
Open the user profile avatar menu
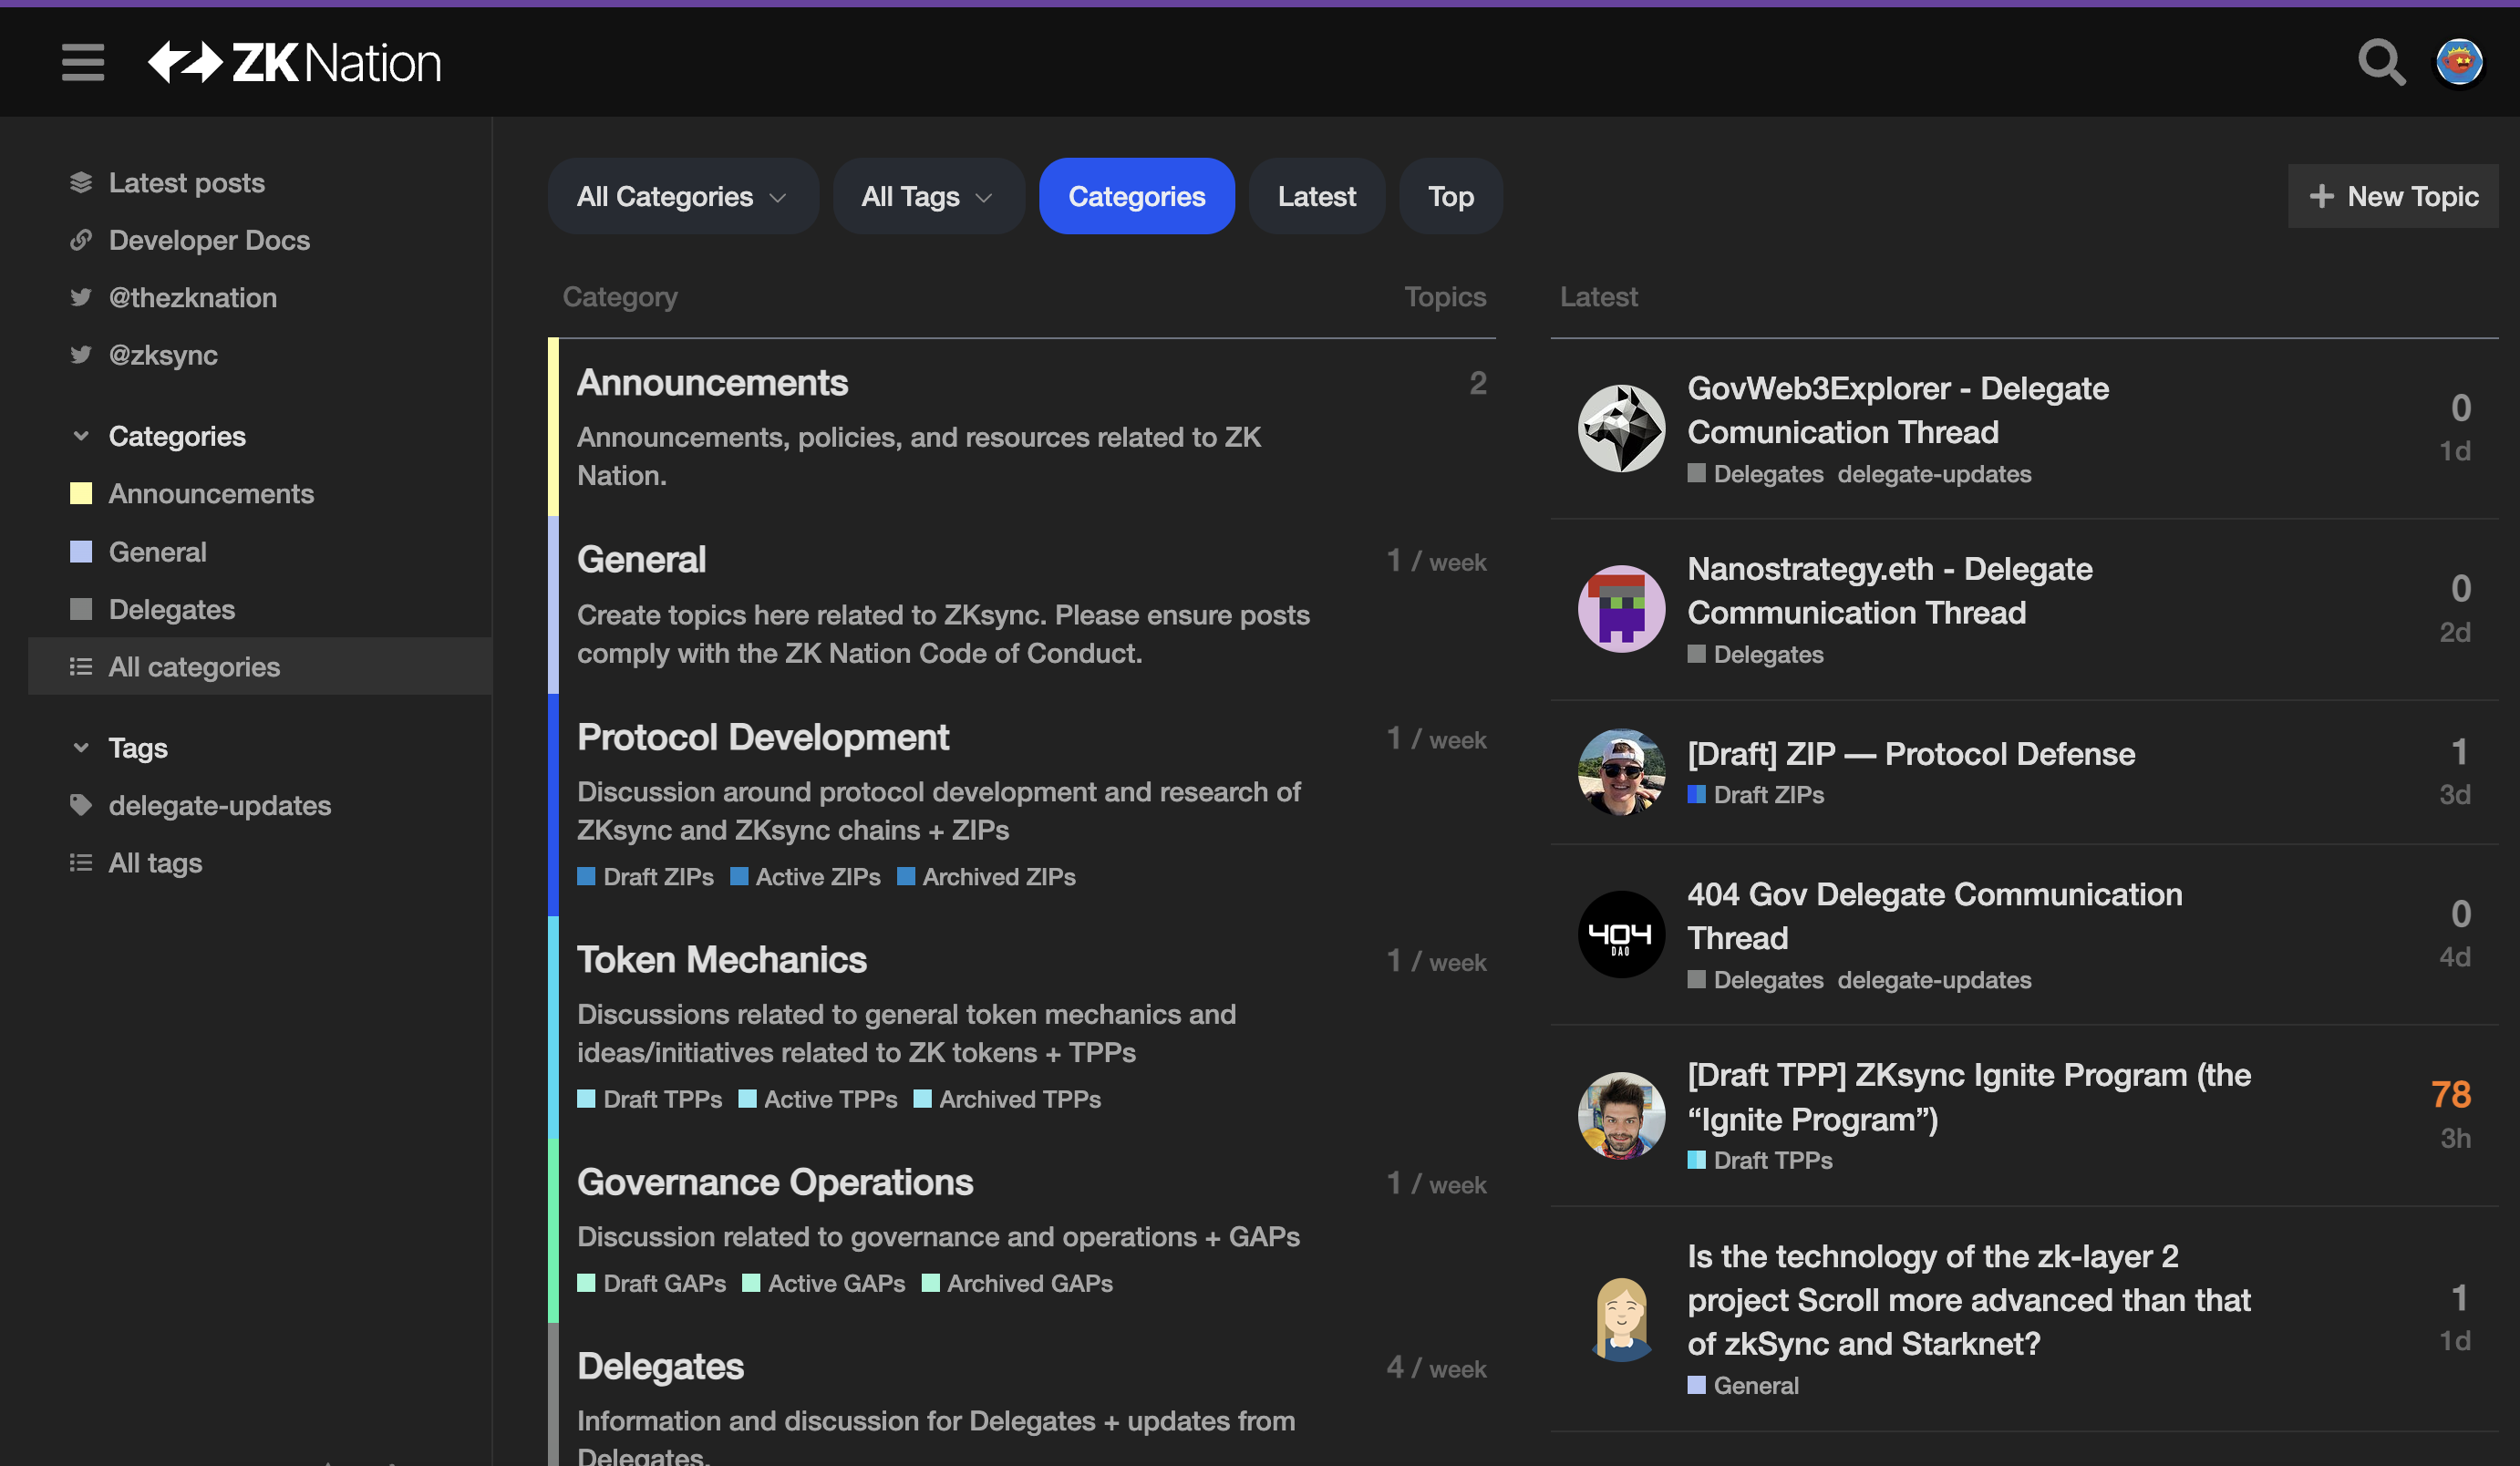2459,63
